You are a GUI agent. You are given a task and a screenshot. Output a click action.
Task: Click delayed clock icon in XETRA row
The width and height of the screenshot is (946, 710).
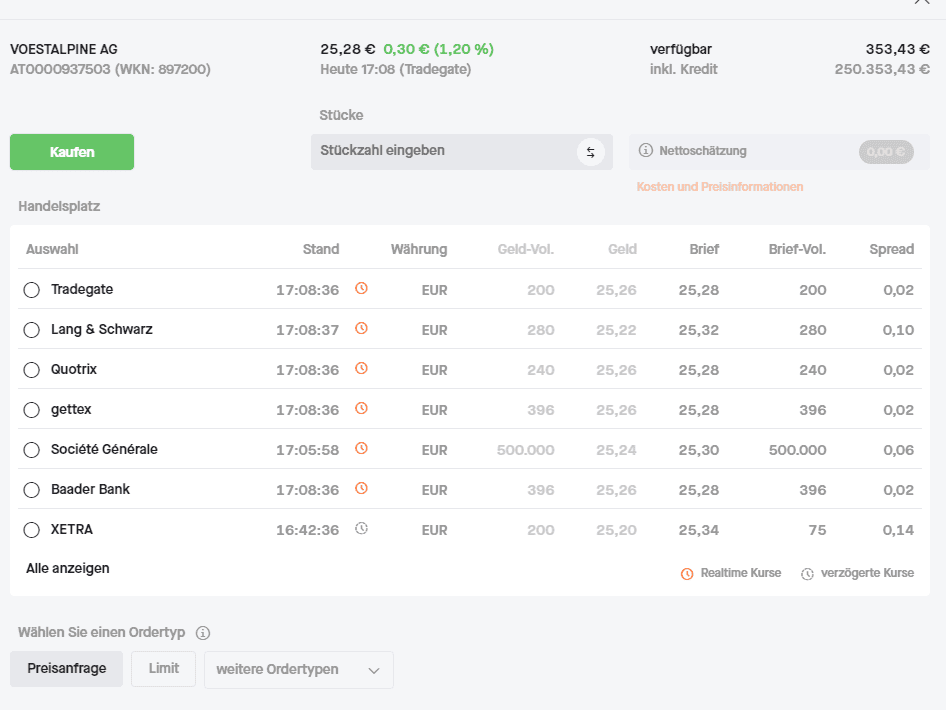tap(362, 529)
